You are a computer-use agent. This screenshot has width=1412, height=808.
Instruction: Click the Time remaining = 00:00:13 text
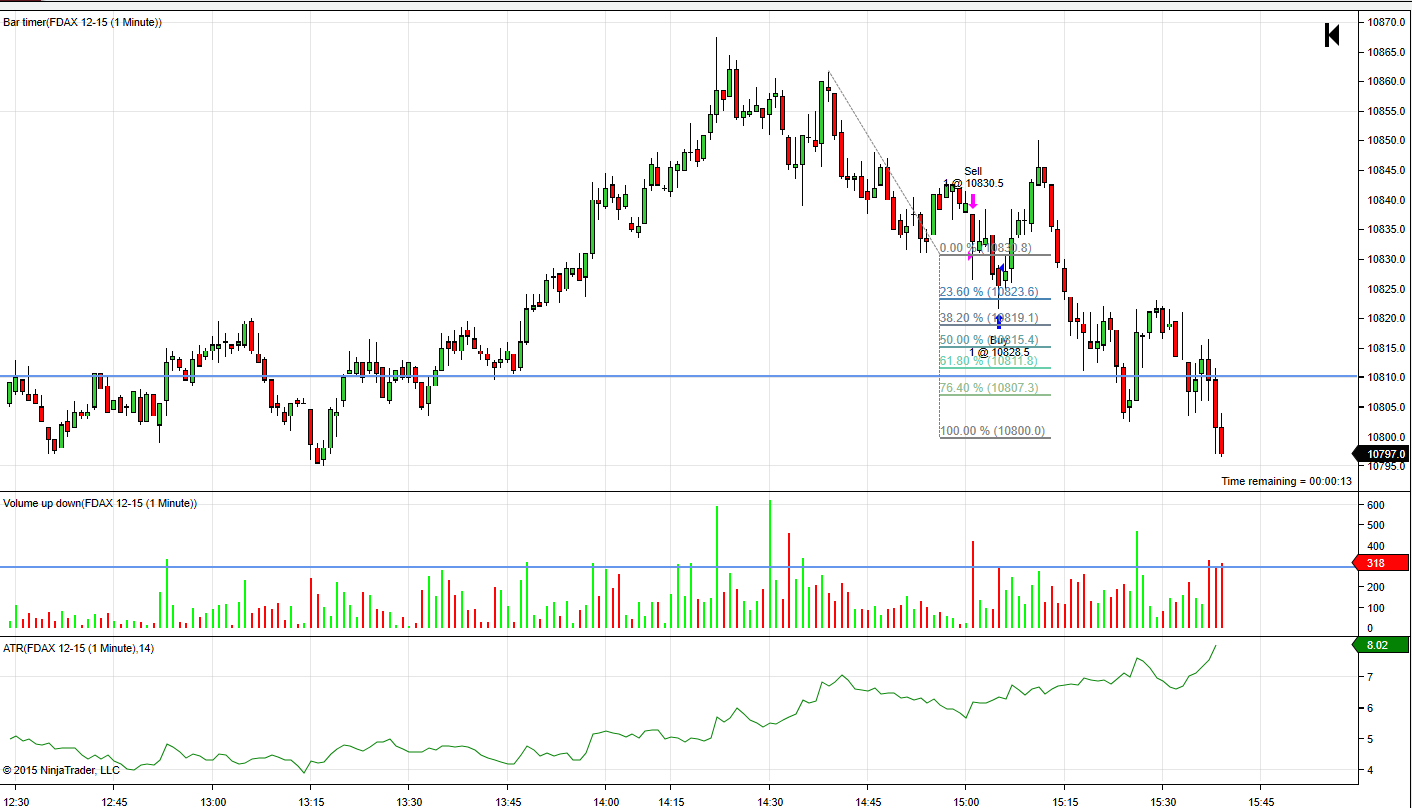[1286, 481]
